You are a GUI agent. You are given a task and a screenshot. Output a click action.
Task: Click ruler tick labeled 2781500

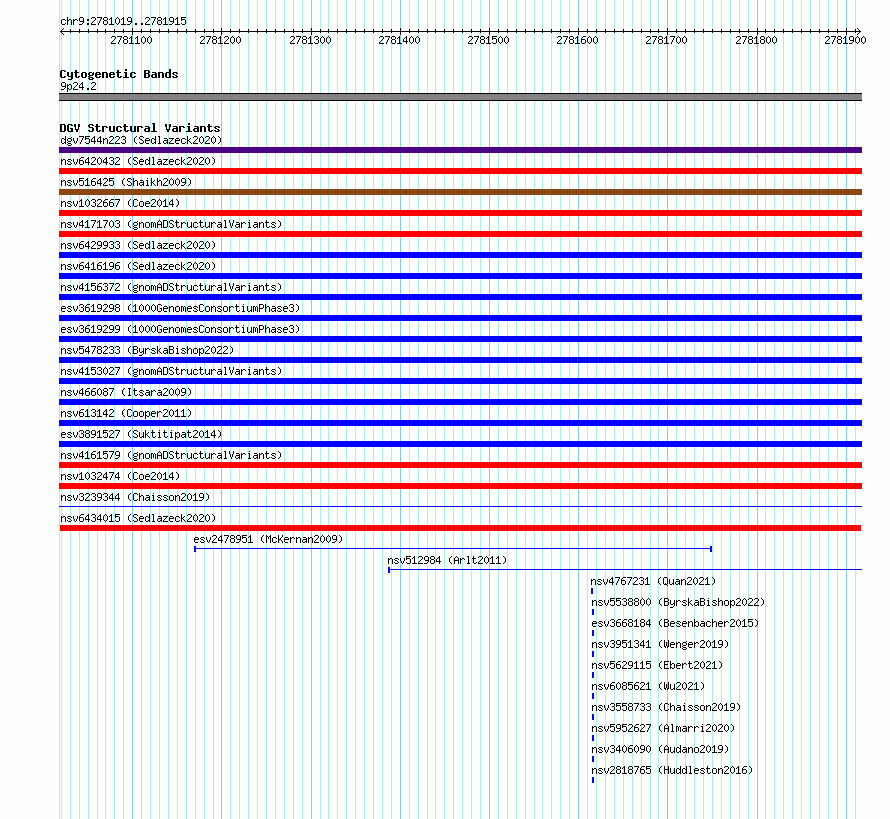[489, 40]
